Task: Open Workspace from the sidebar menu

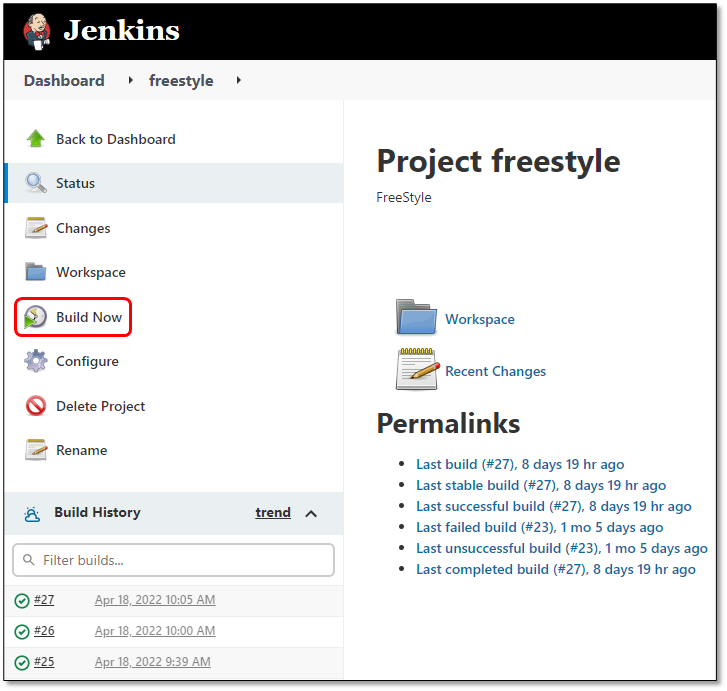Action: [x=91, y=272]
